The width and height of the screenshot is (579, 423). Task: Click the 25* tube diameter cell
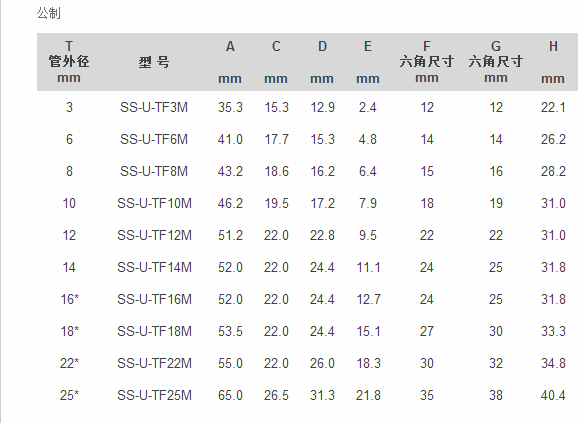(x=69, y=395)
